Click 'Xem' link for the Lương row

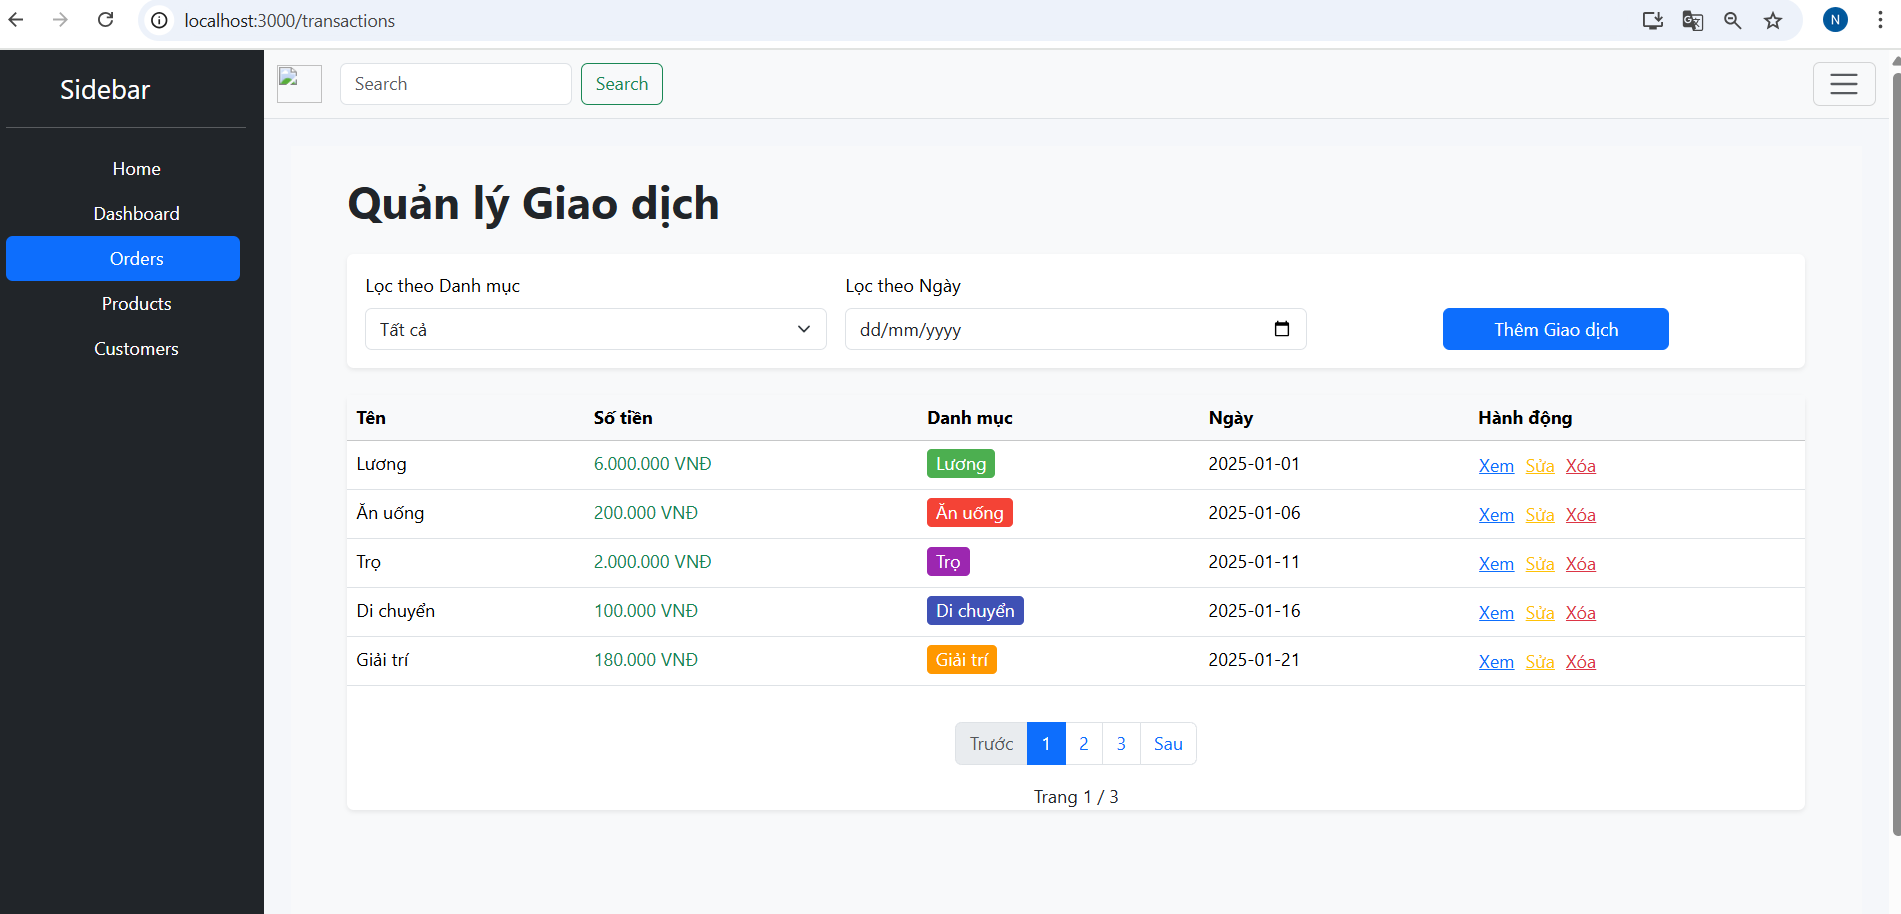click(x=1495, y=466)
